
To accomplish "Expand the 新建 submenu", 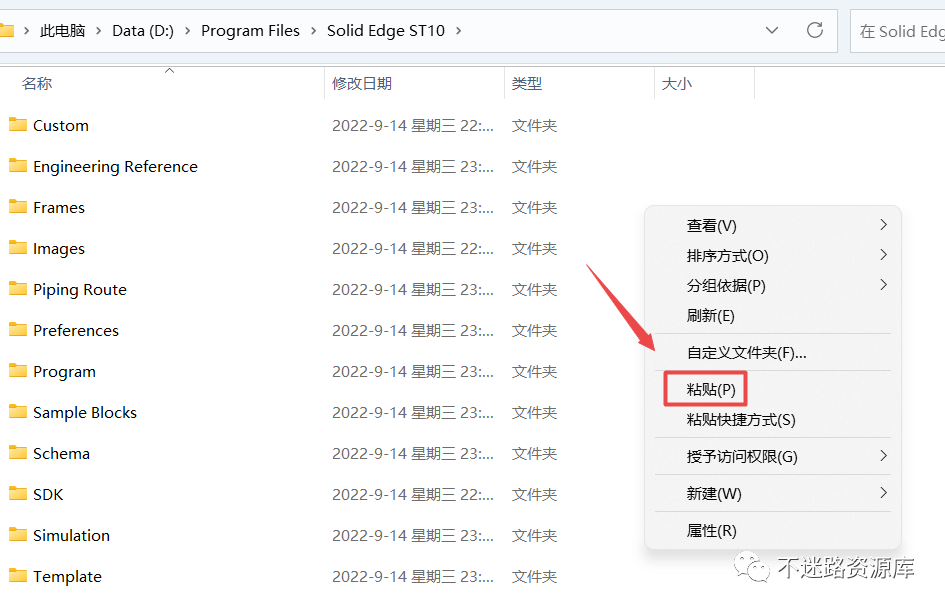I will click(716, 493).
